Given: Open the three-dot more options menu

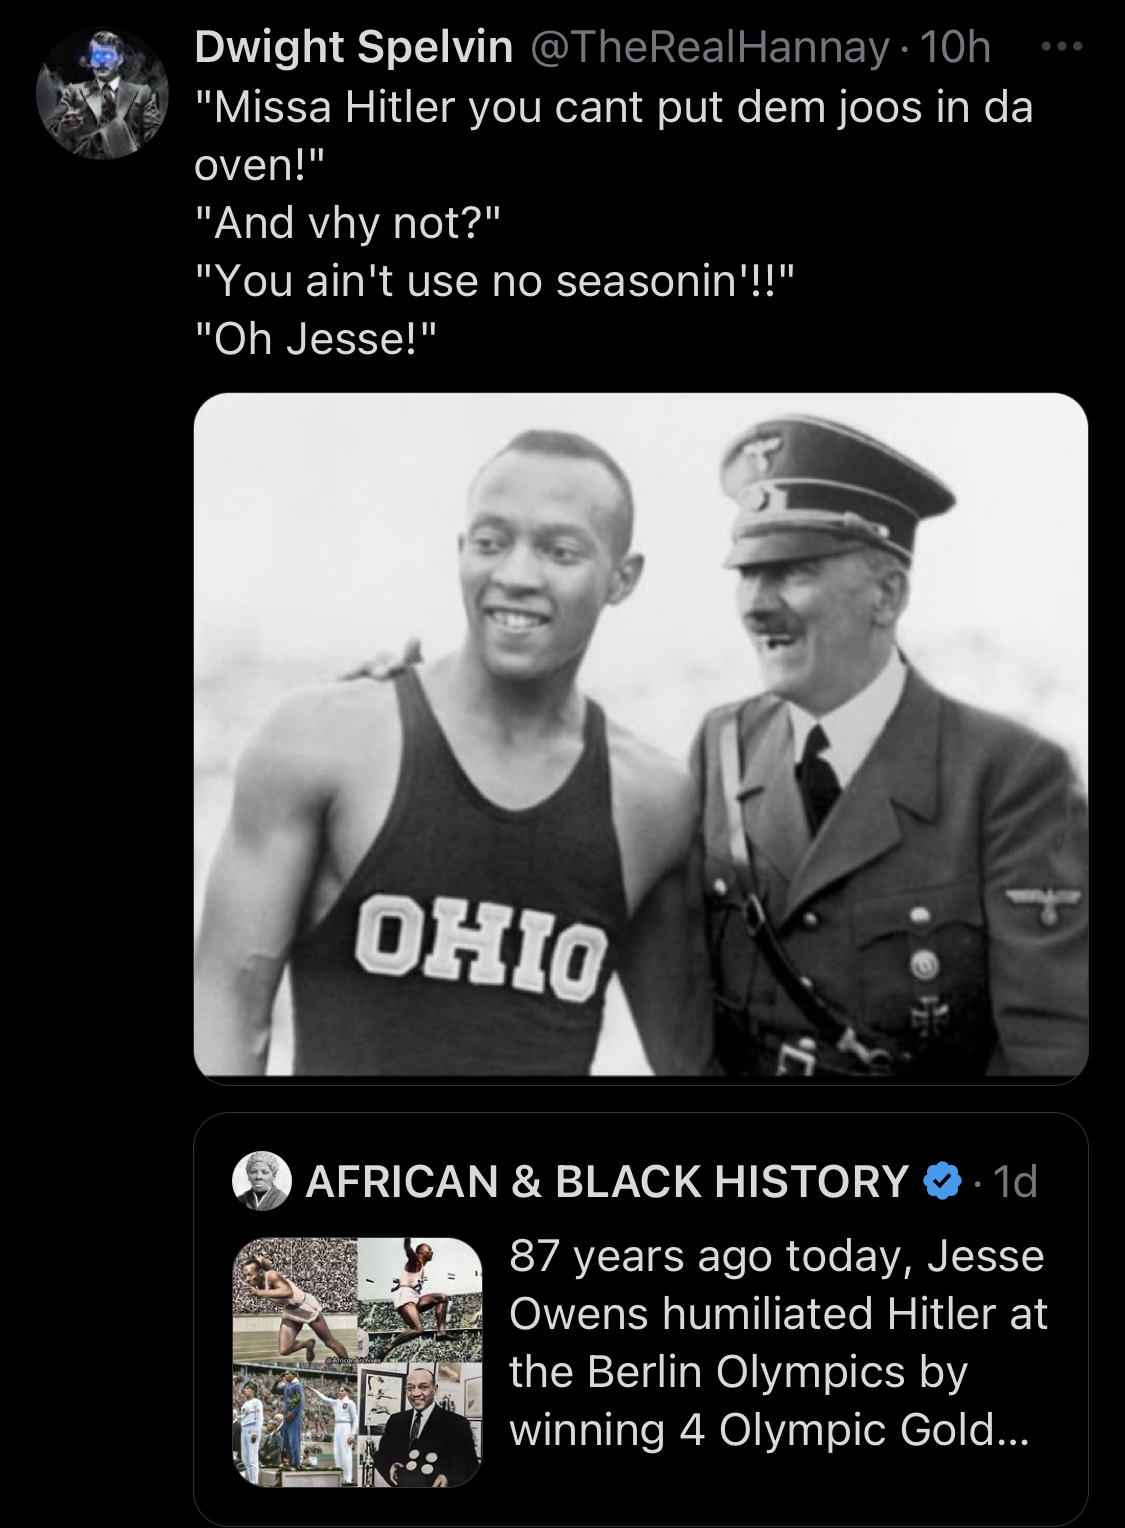Looking at the screenshot, I should tap(1061, 47).
